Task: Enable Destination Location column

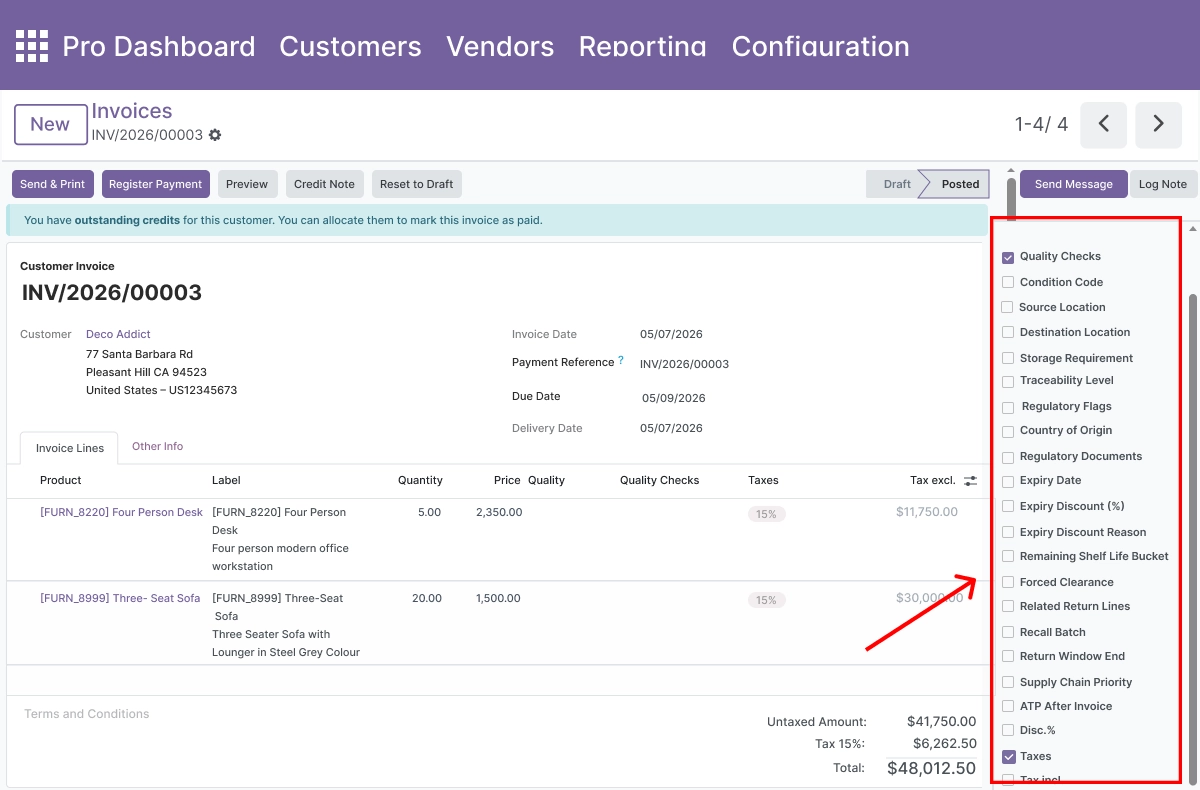Action: tap(1008, 333)
